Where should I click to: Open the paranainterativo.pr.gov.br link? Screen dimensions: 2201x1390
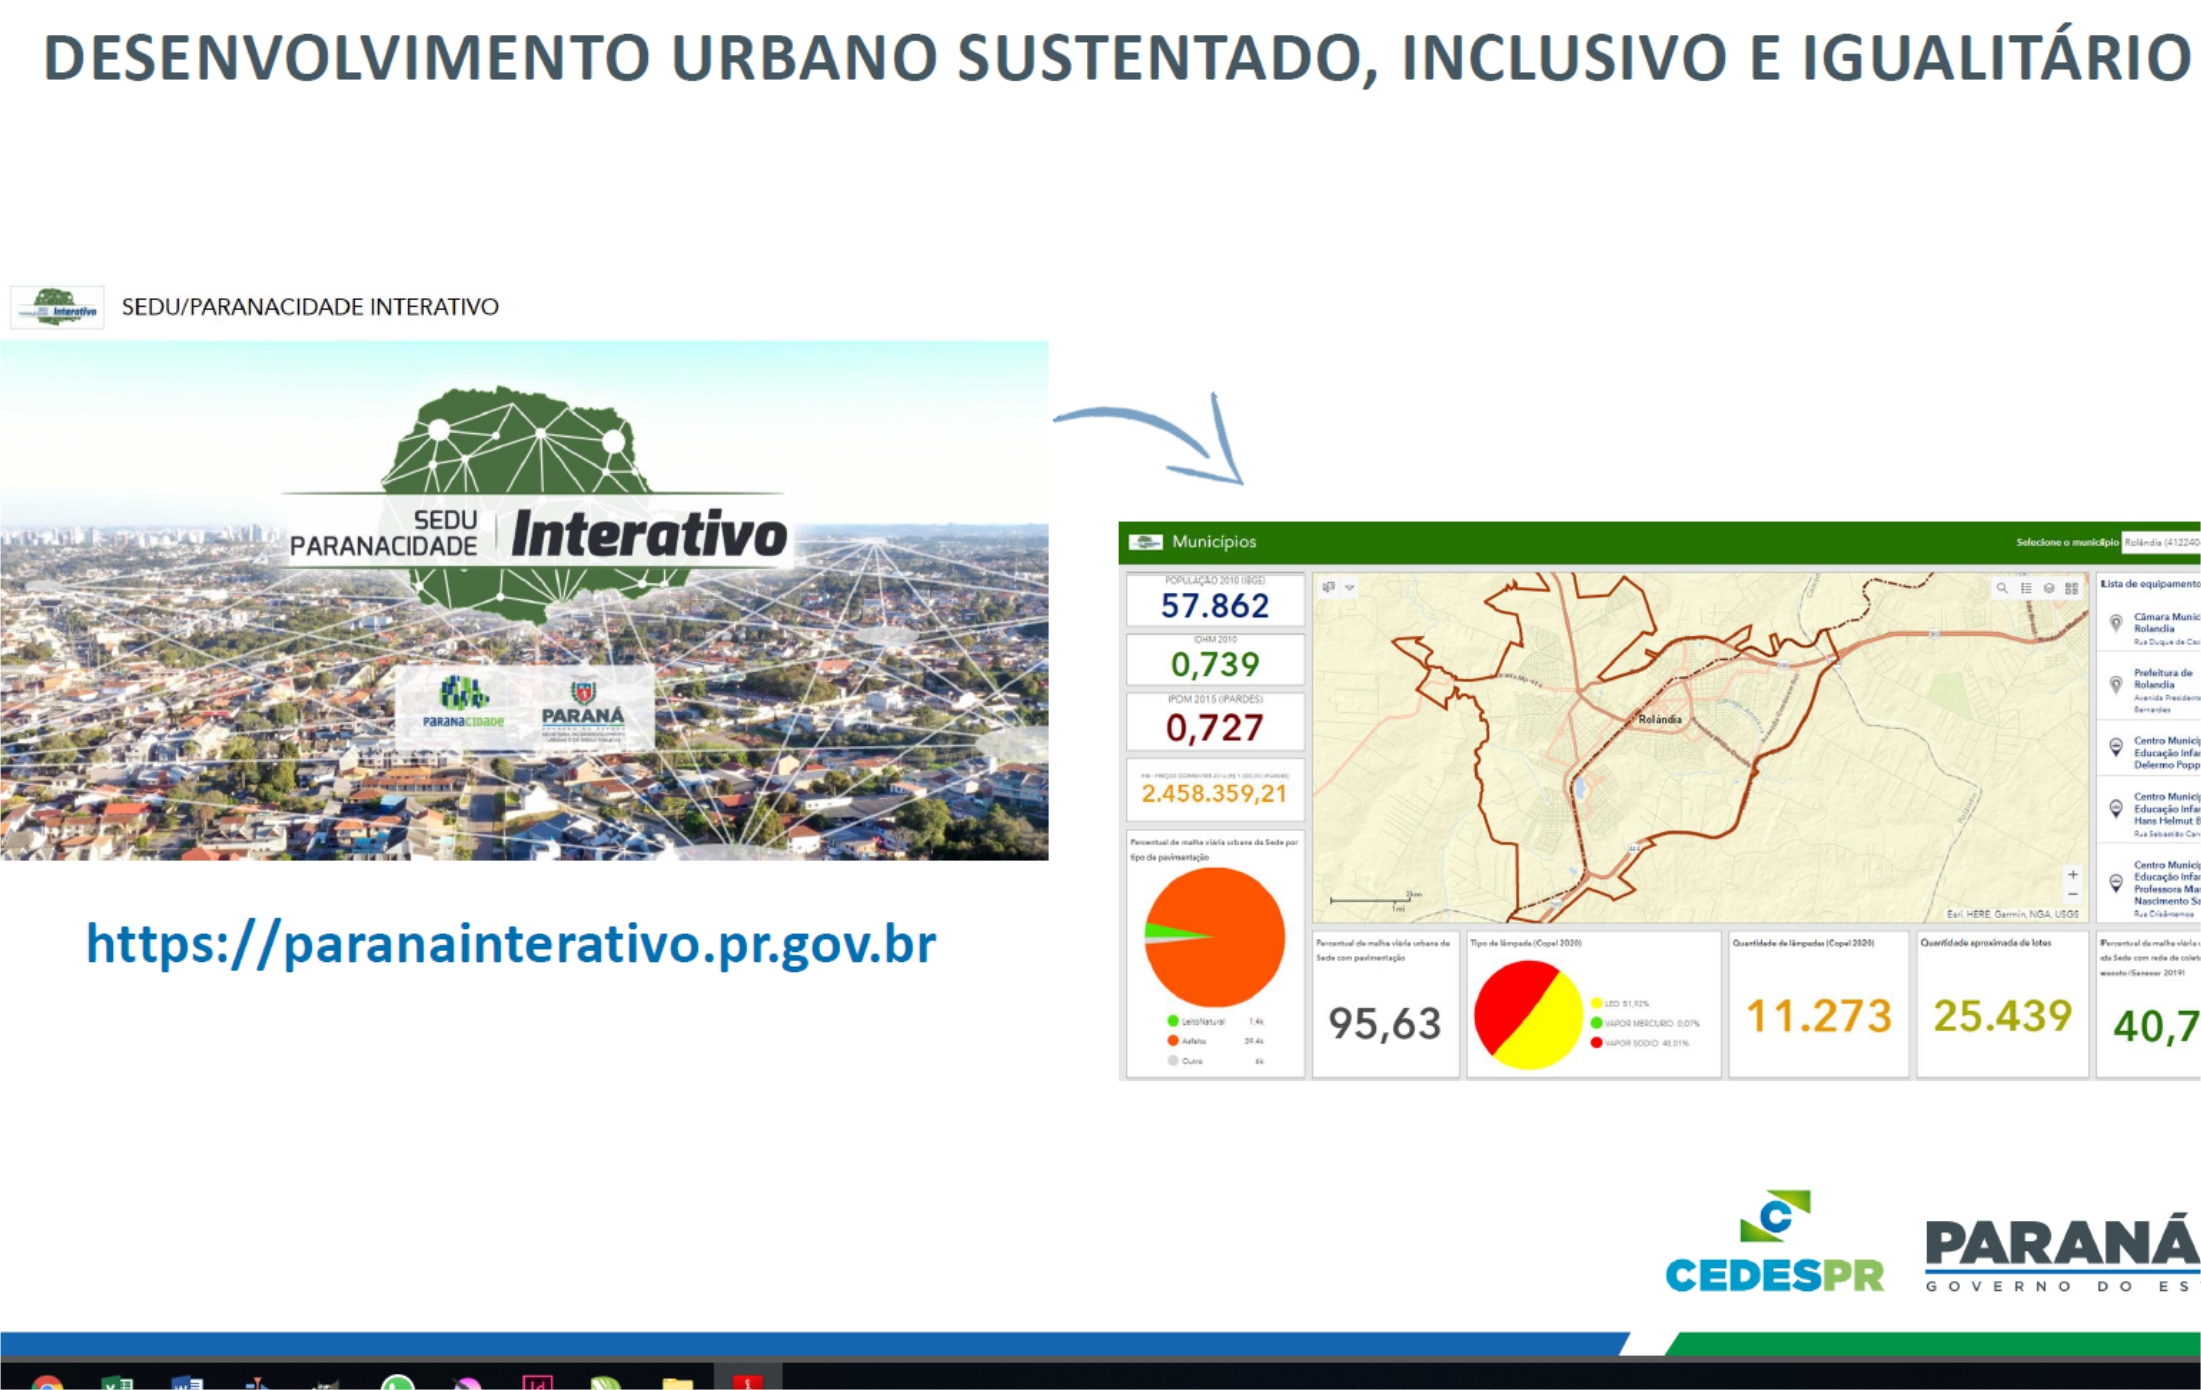point(511,943)
